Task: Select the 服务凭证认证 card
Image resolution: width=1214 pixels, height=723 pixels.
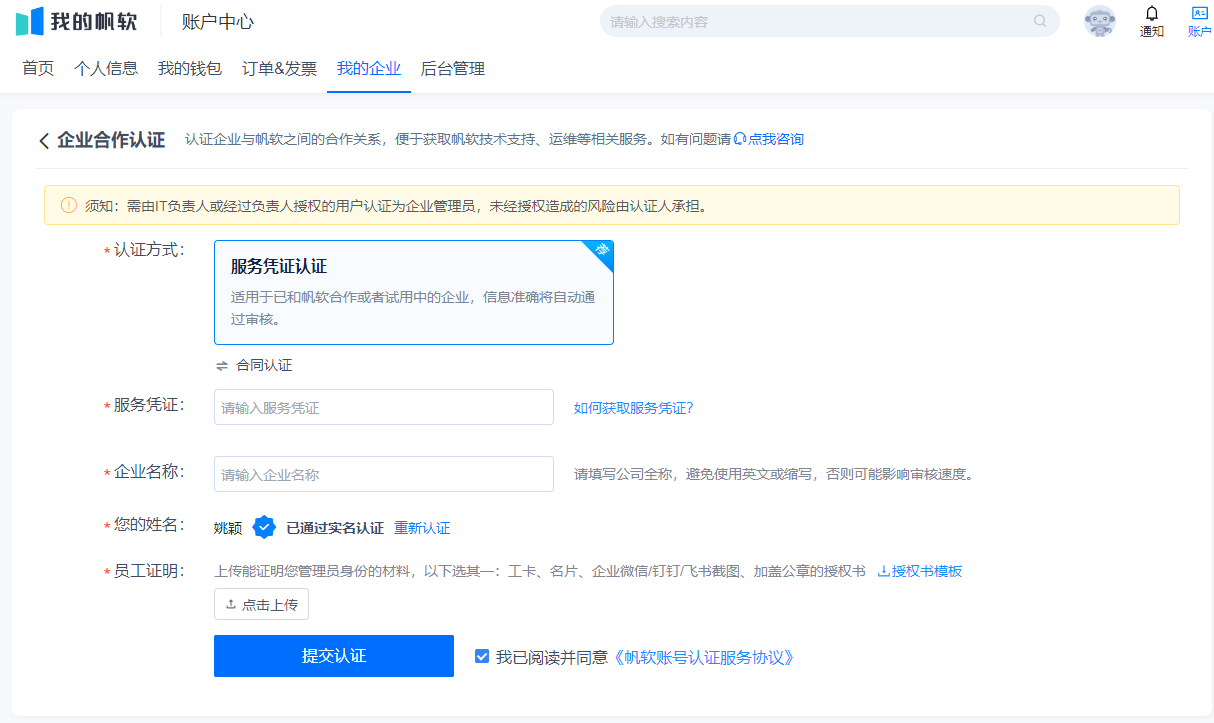Action: [x=414, y=293]
